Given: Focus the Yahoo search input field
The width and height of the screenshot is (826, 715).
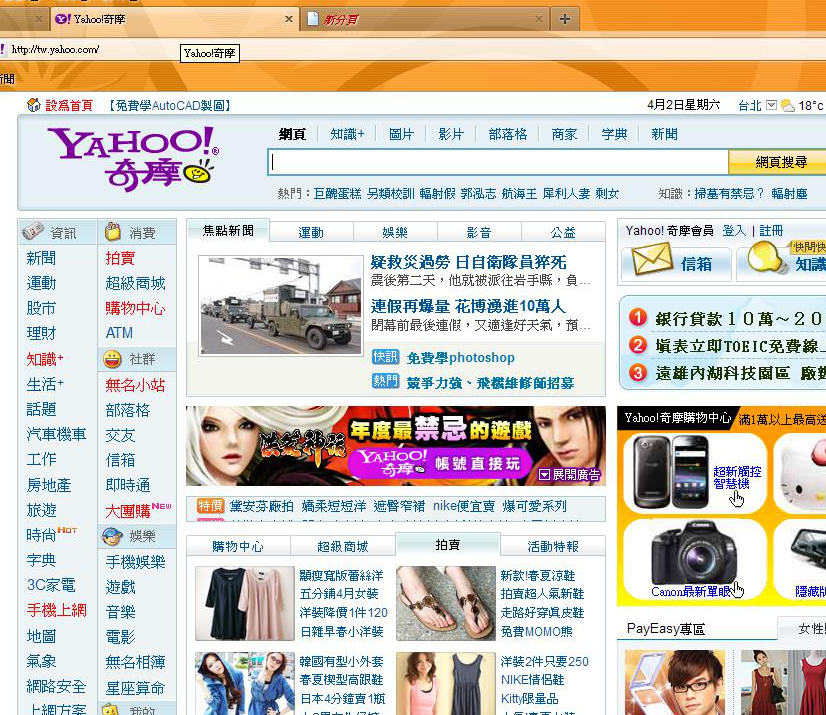Looking at the screenshot, I should (498, 162).
